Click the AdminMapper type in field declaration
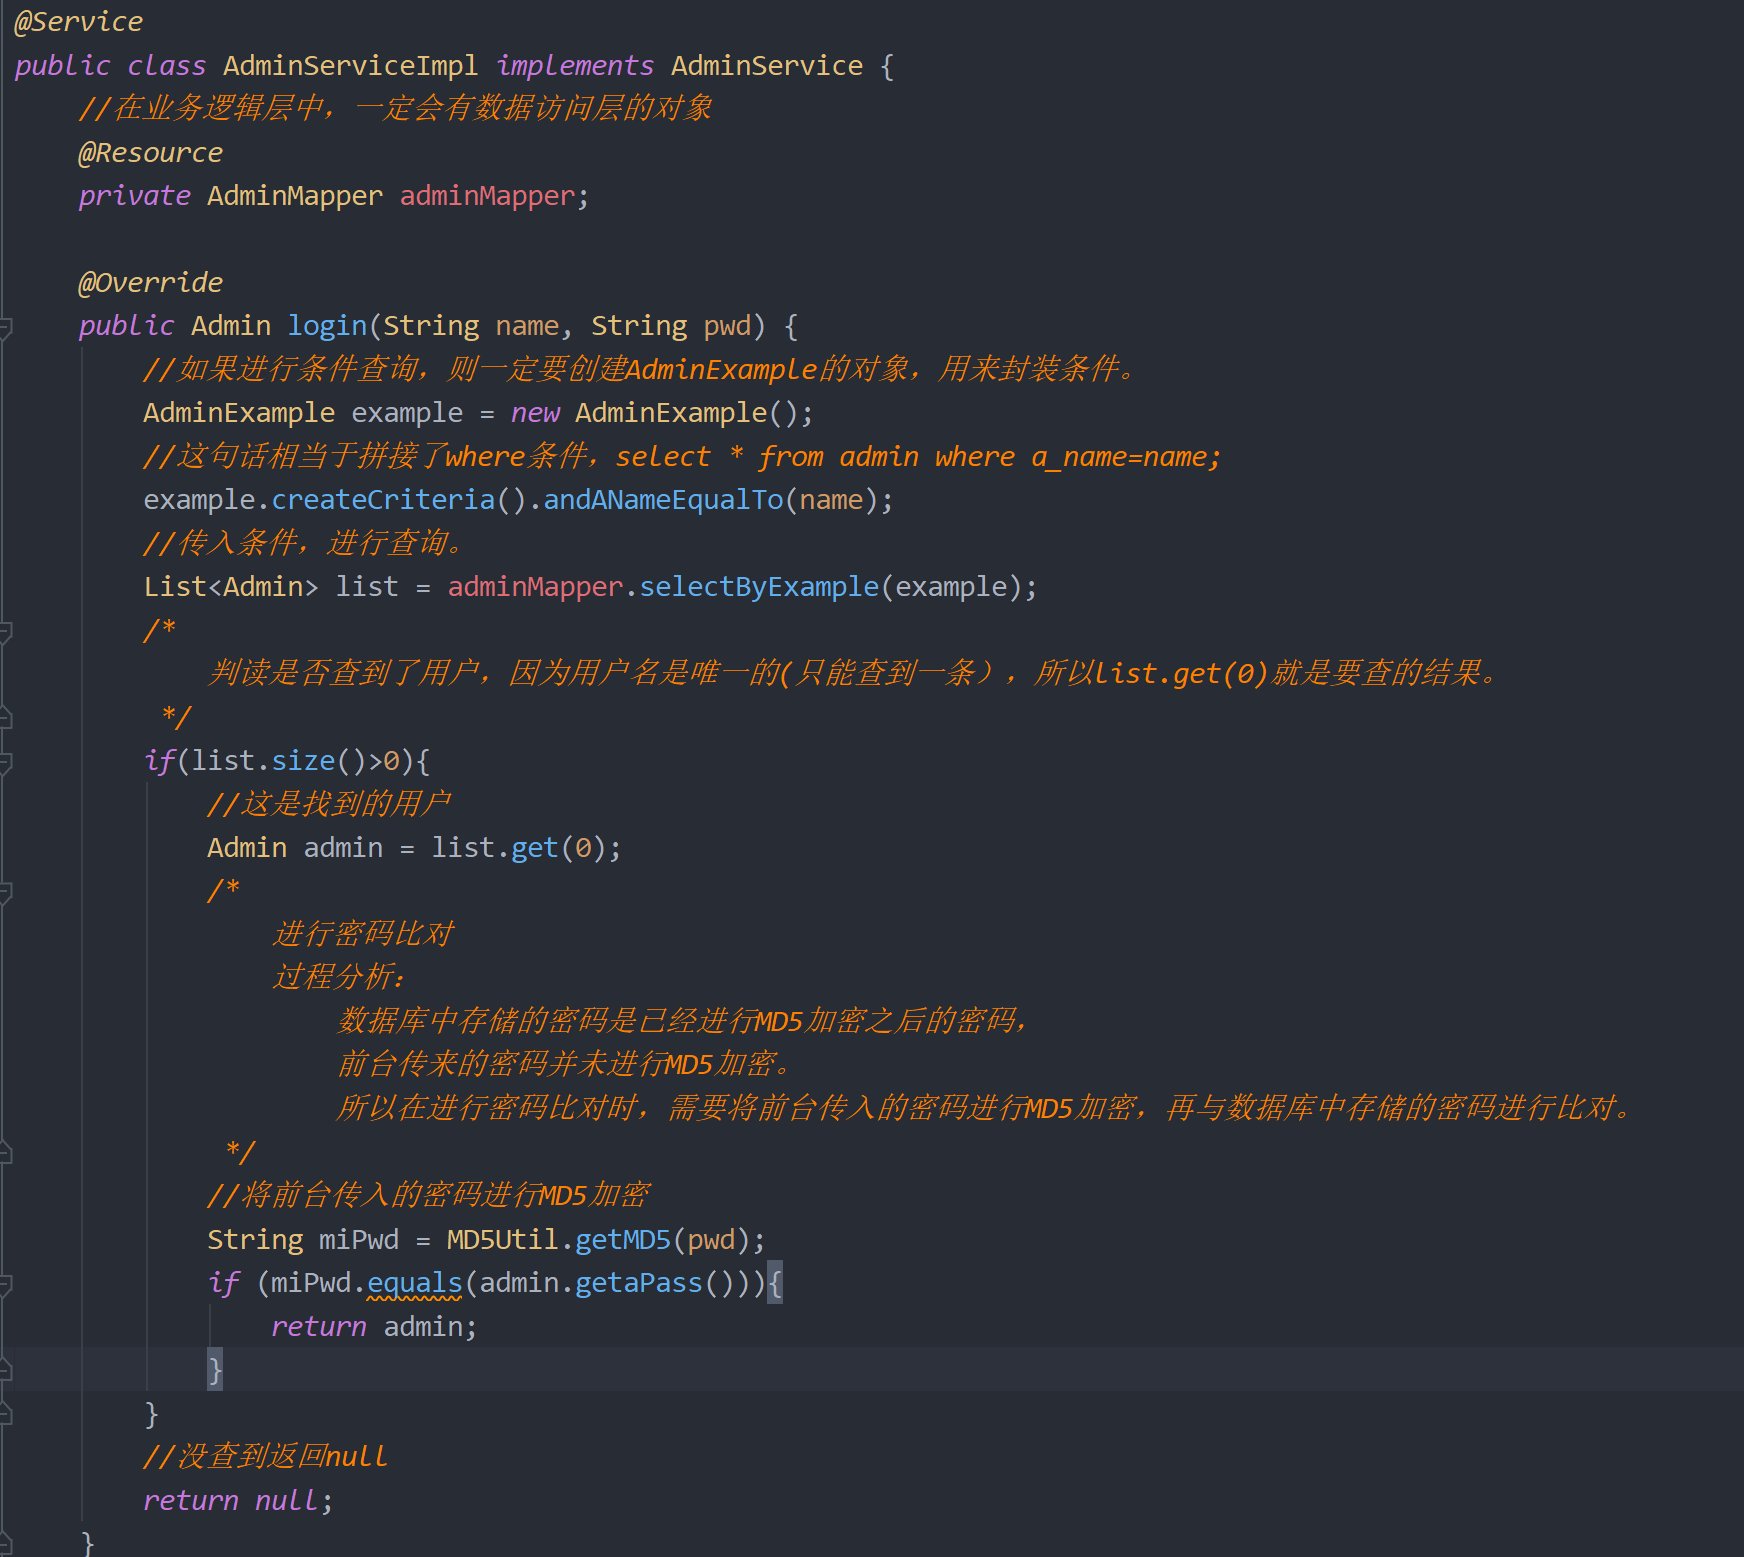1744x1557 pixels. 295,196
